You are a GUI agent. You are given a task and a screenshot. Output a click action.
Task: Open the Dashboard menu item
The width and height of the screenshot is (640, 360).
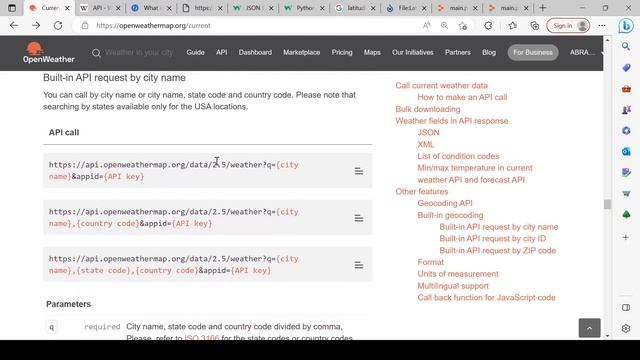pyautogui.click(x=255, y=52)
